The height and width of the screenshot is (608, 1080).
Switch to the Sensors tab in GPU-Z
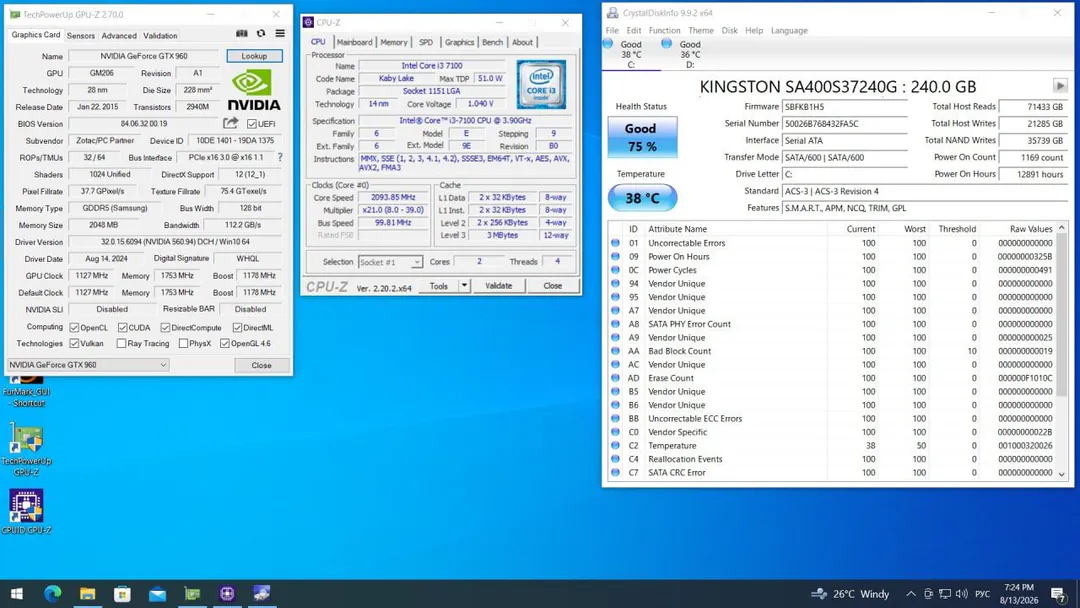pos(81,35)
